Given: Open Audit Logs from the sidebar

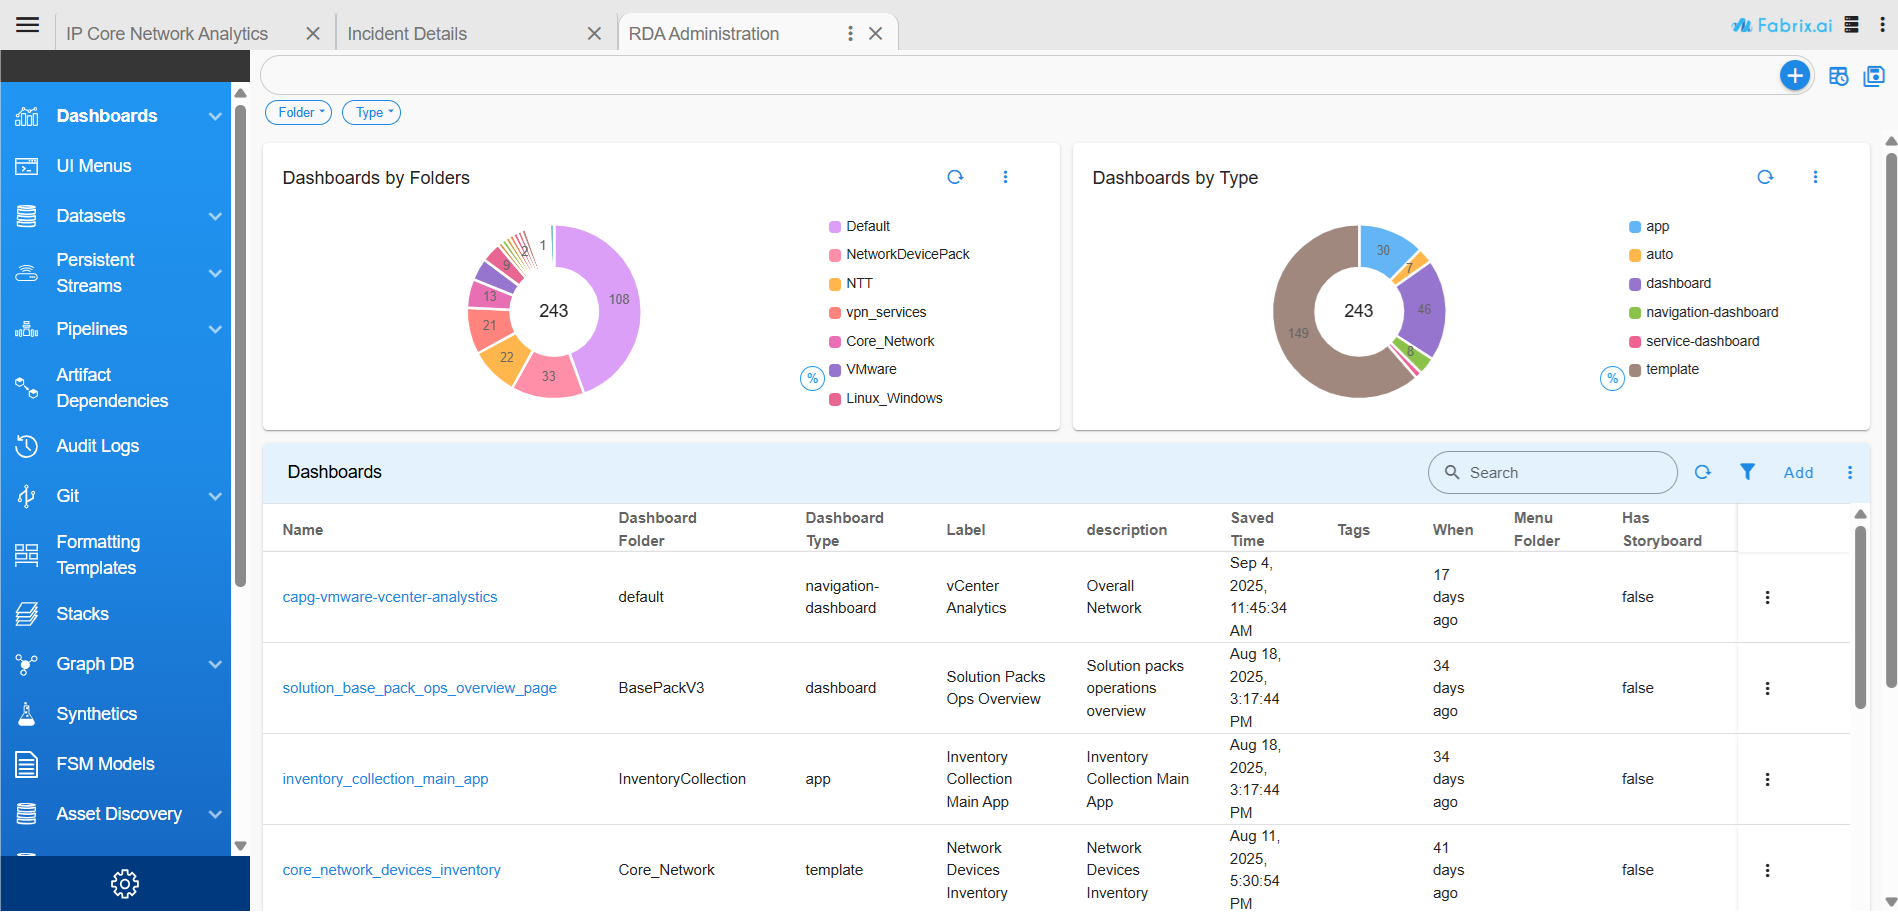Looking at the screenshot, I should [97, 446].
